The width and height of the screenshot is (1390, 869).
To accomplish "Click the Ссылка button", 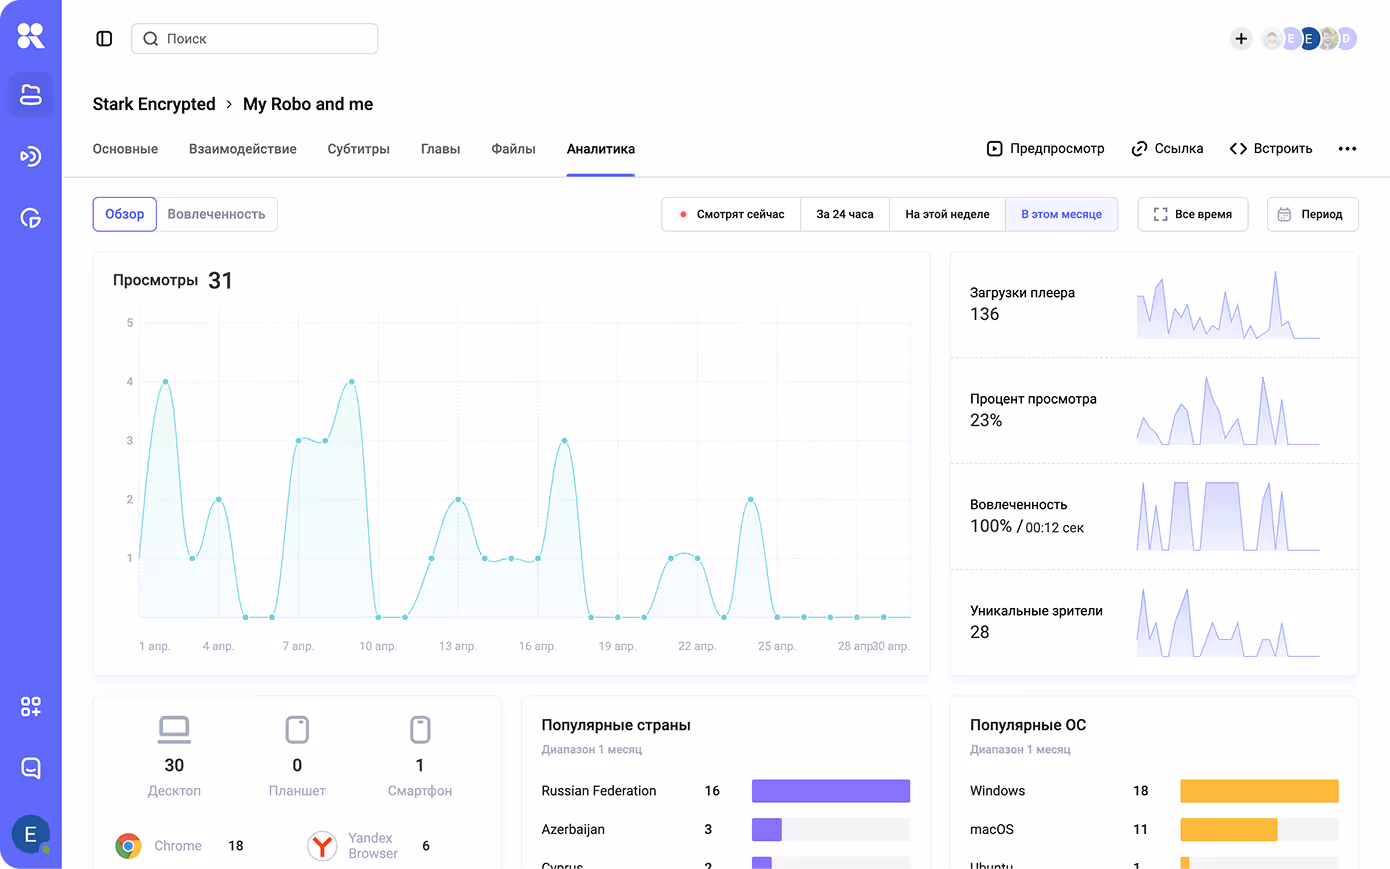I will pos(1167,149).
